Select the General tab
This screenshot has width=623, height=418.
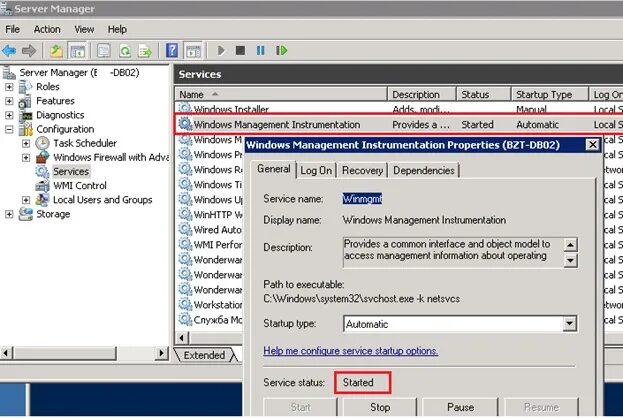click(274, 169)
